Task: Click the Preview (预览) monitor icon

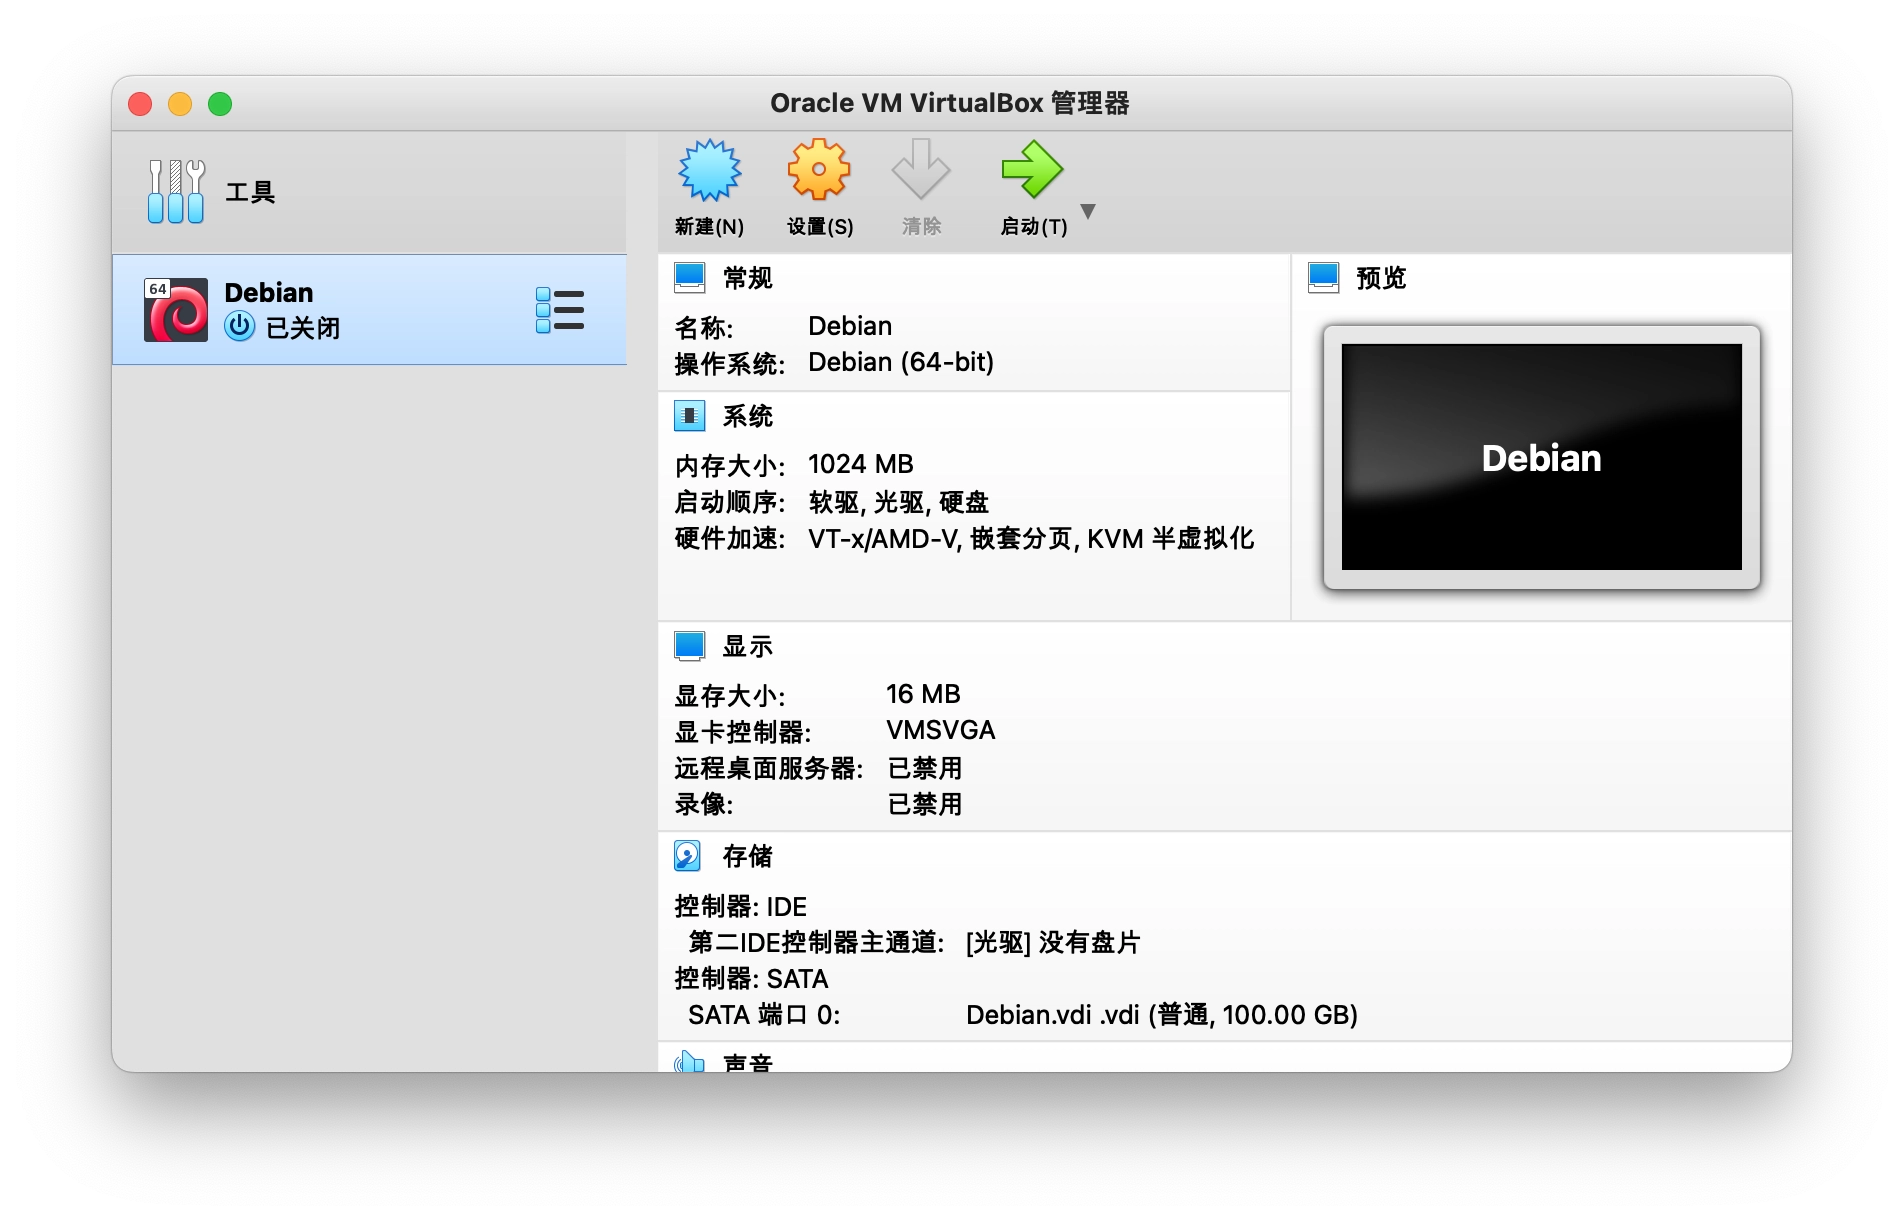Action: pos(1324,277)
